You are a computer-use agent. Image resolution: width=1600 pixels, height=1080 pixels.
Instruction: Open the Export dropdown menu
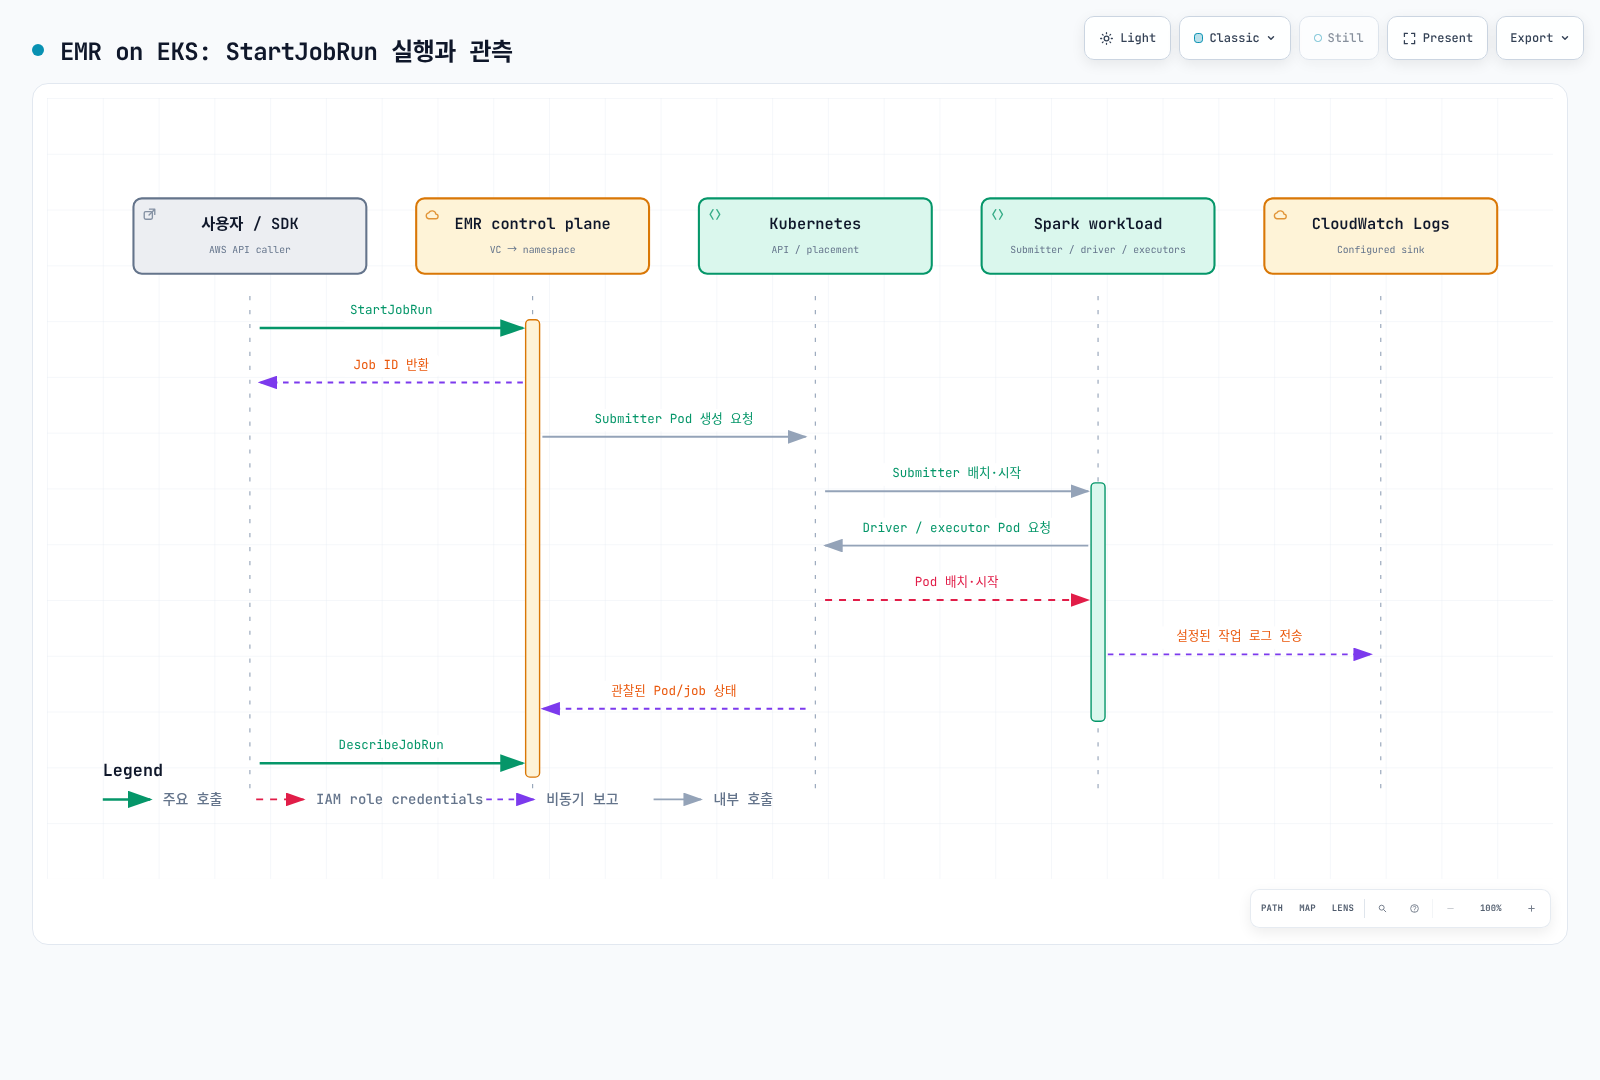pos(1539,38)
